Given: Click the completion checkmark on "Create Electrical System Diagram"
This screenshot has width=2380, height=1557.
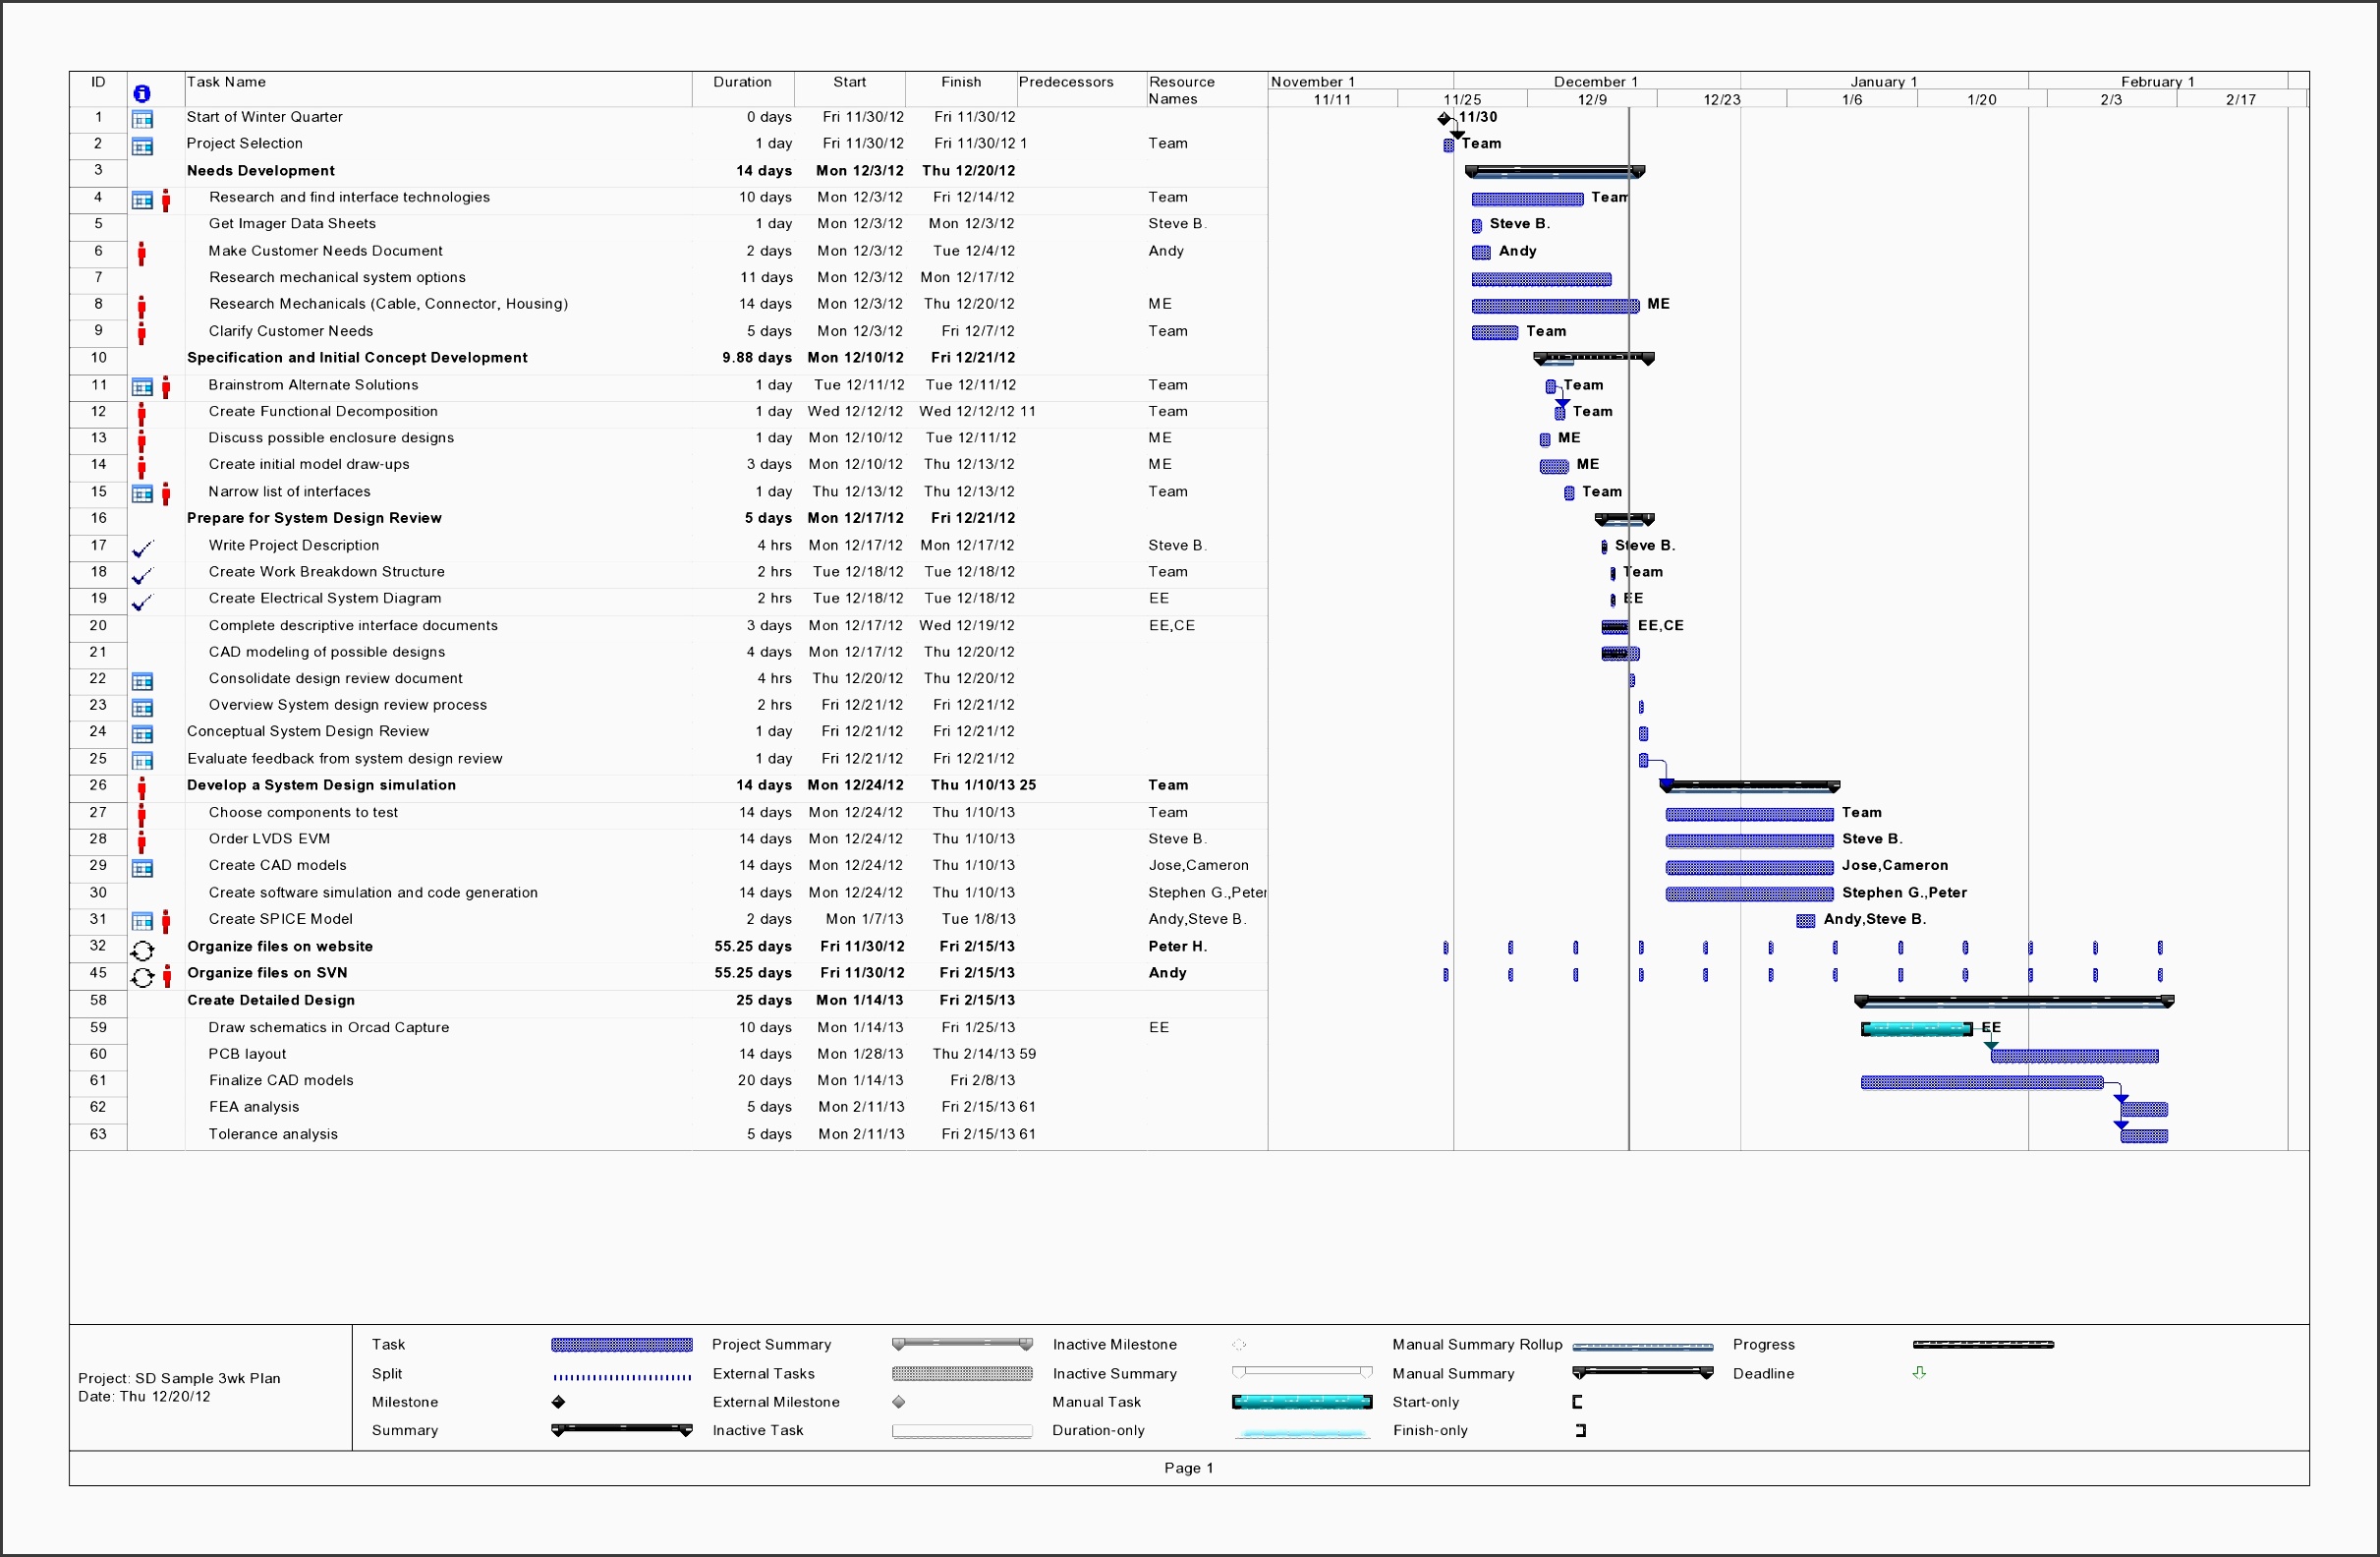Looking at the screenshot, I should point(143,601).
